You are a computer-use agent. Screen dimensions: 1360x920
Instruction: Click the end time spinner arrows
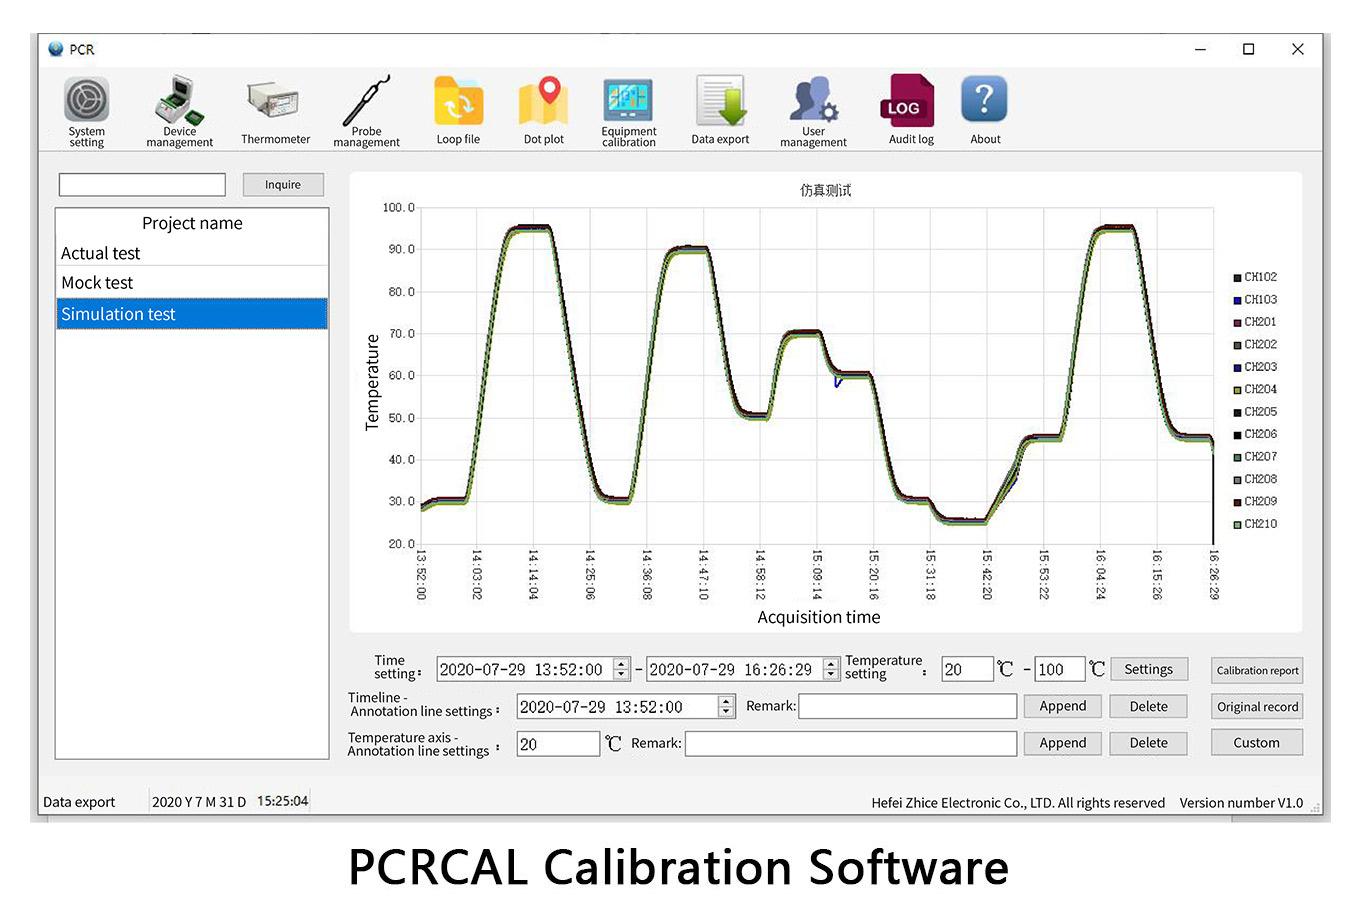831,670
